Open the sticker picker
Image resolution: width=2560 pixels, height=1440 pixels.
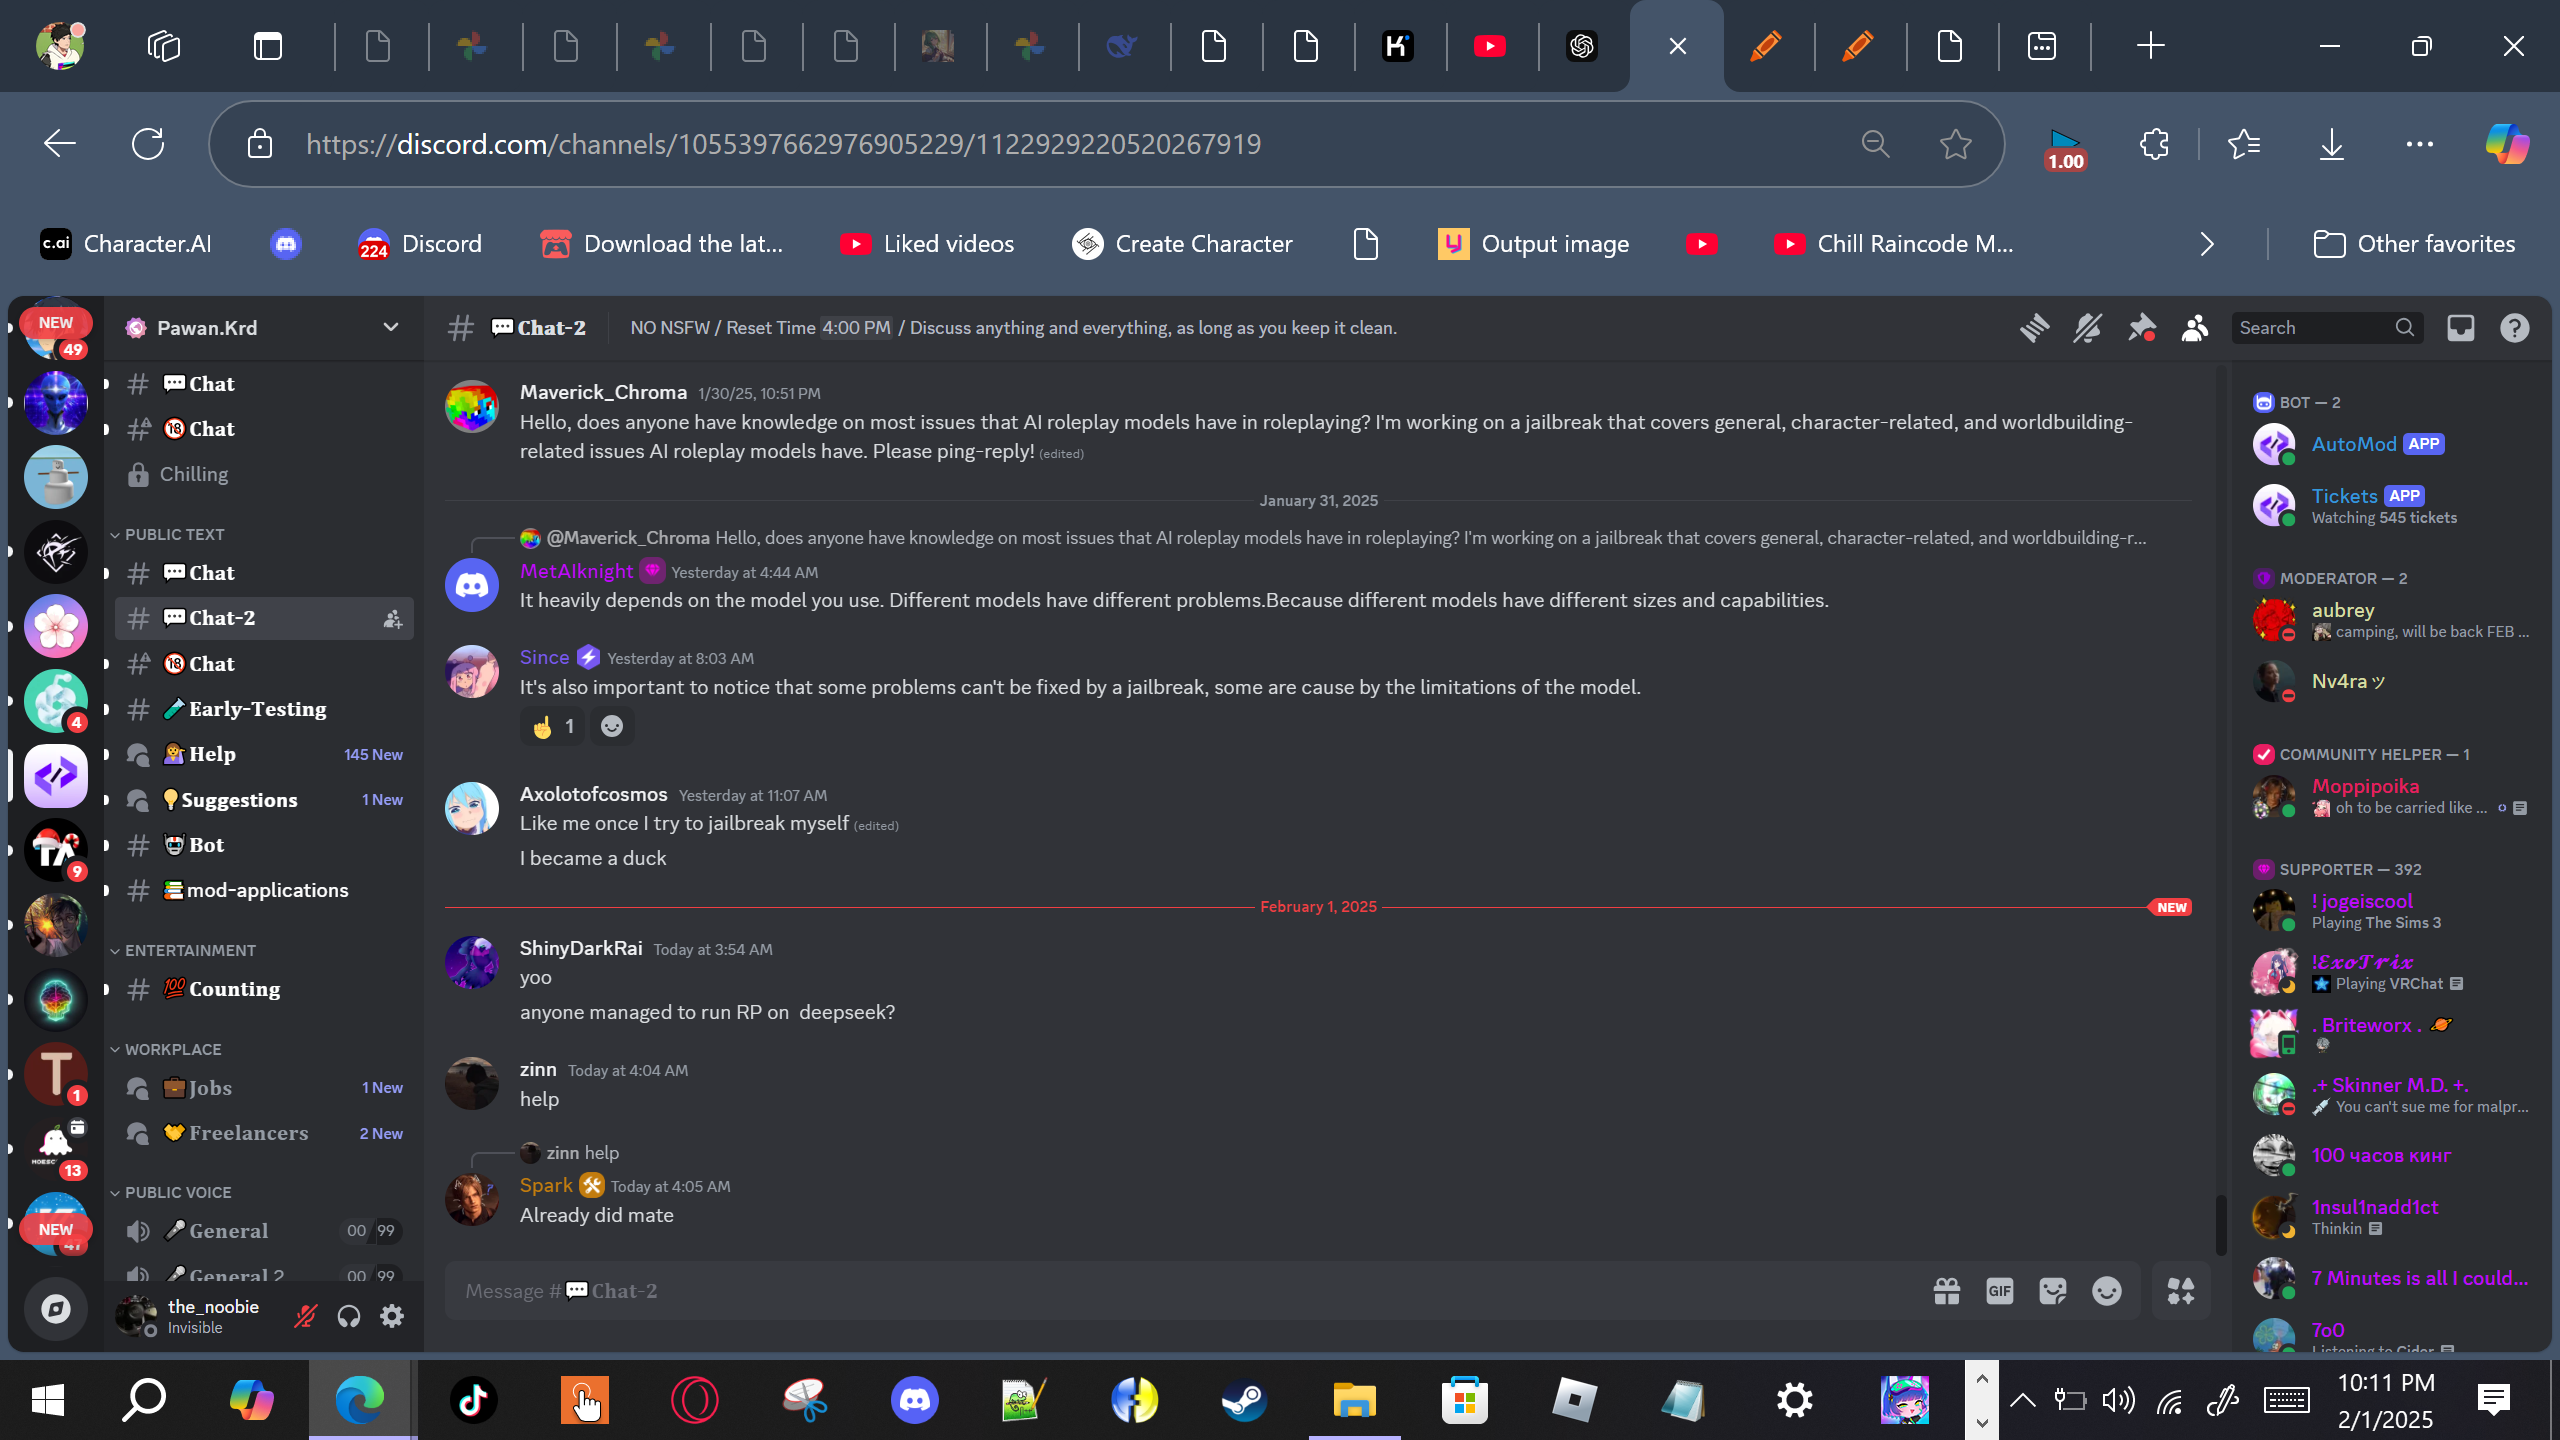2052,1291
